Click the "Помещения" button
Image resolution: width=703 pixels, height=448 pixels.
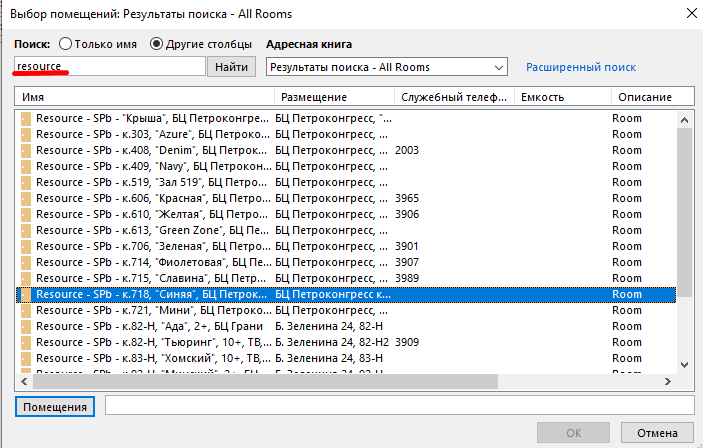pos(55,406)
